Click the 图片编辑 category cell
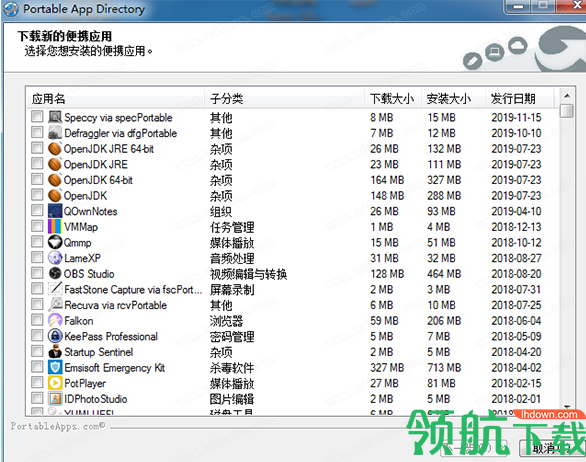586x462 pixels. click(x=232, y=399)
